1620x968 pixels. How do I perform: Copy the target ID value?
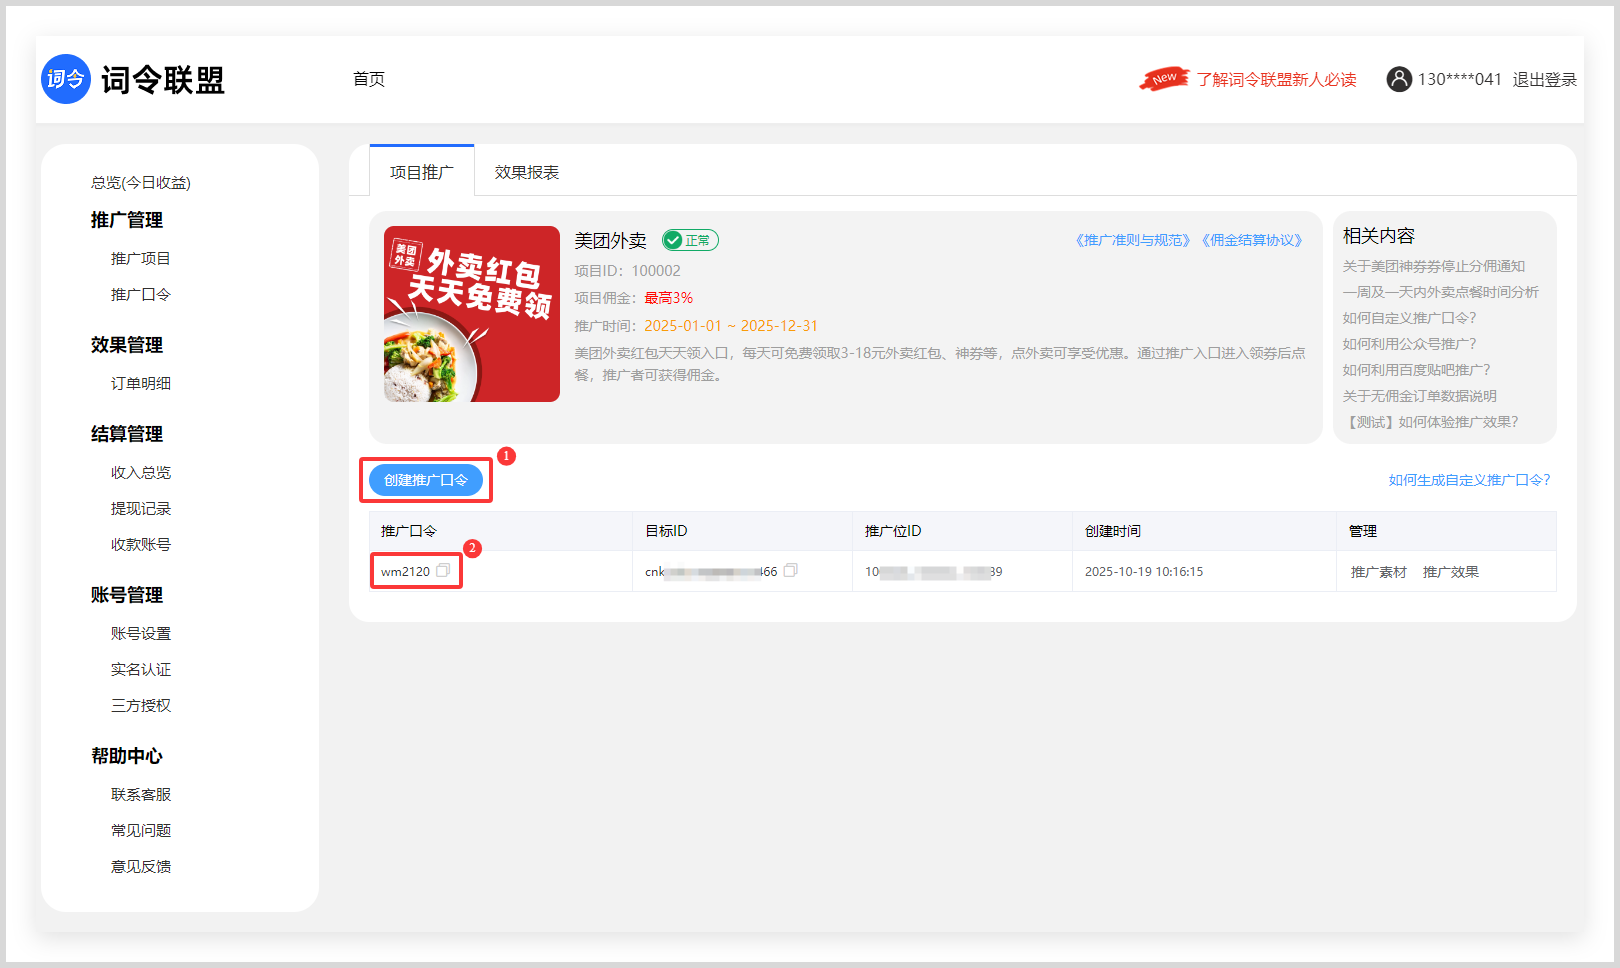coord(790,571)
